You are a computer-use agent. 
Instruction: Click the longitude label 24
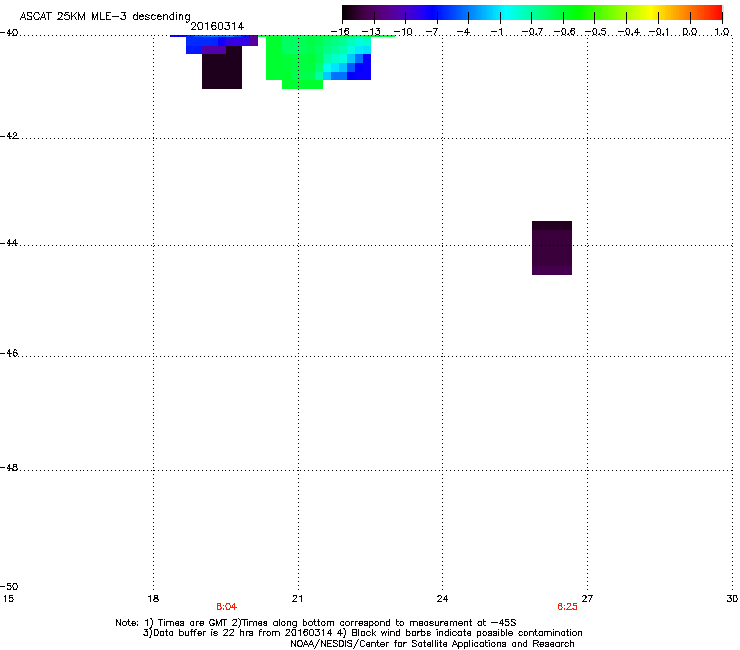point(442,599)
